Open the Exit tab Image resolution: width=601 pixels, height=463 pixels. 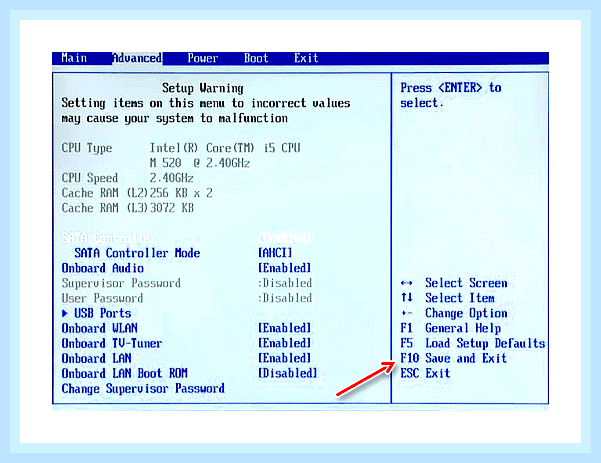coord(306,58)
